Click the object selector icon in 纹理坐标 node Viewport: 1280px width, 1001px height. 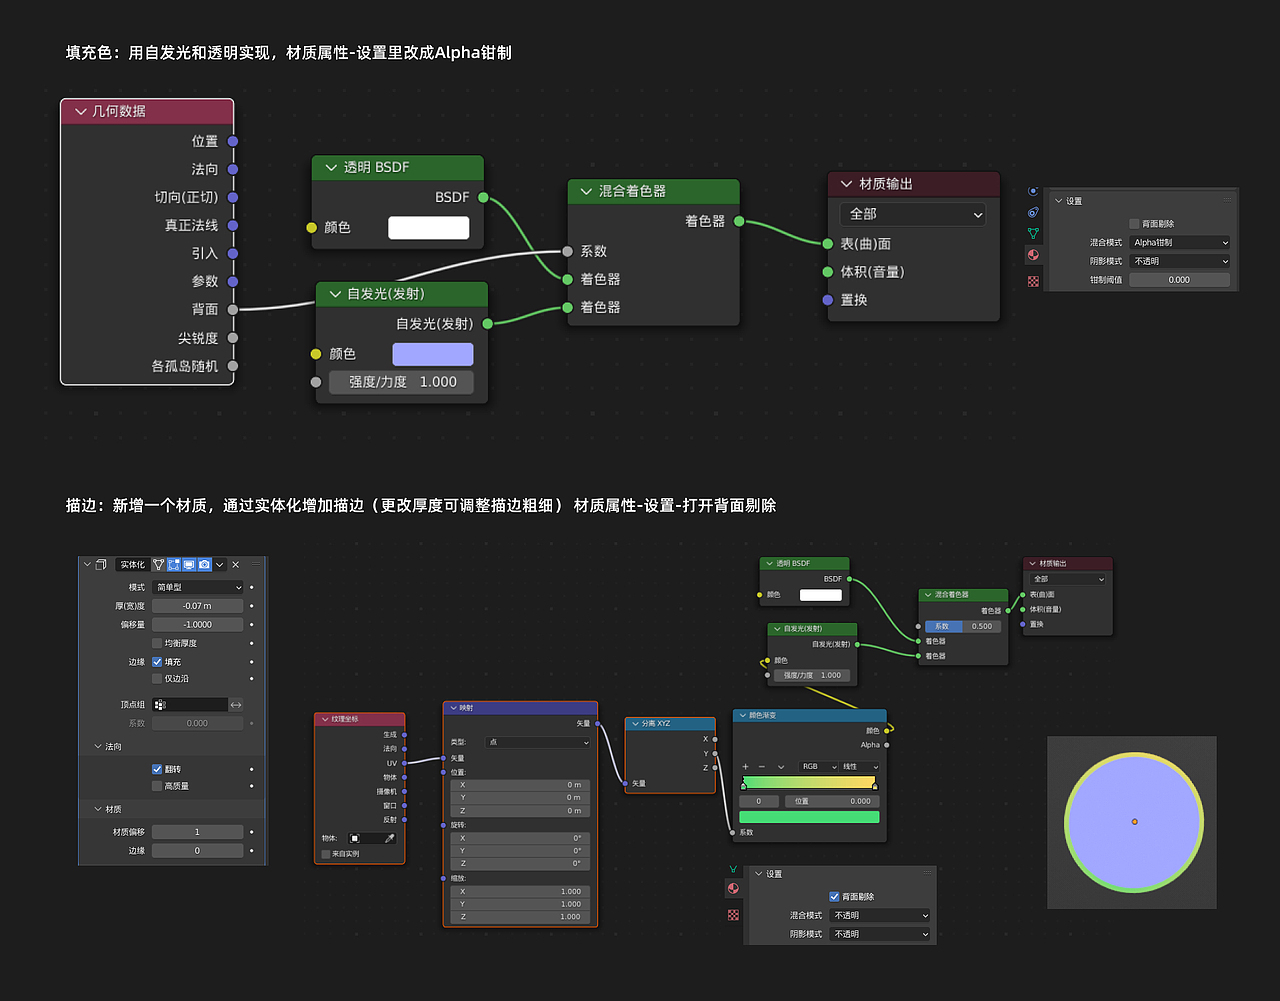[x=355, y=838]
